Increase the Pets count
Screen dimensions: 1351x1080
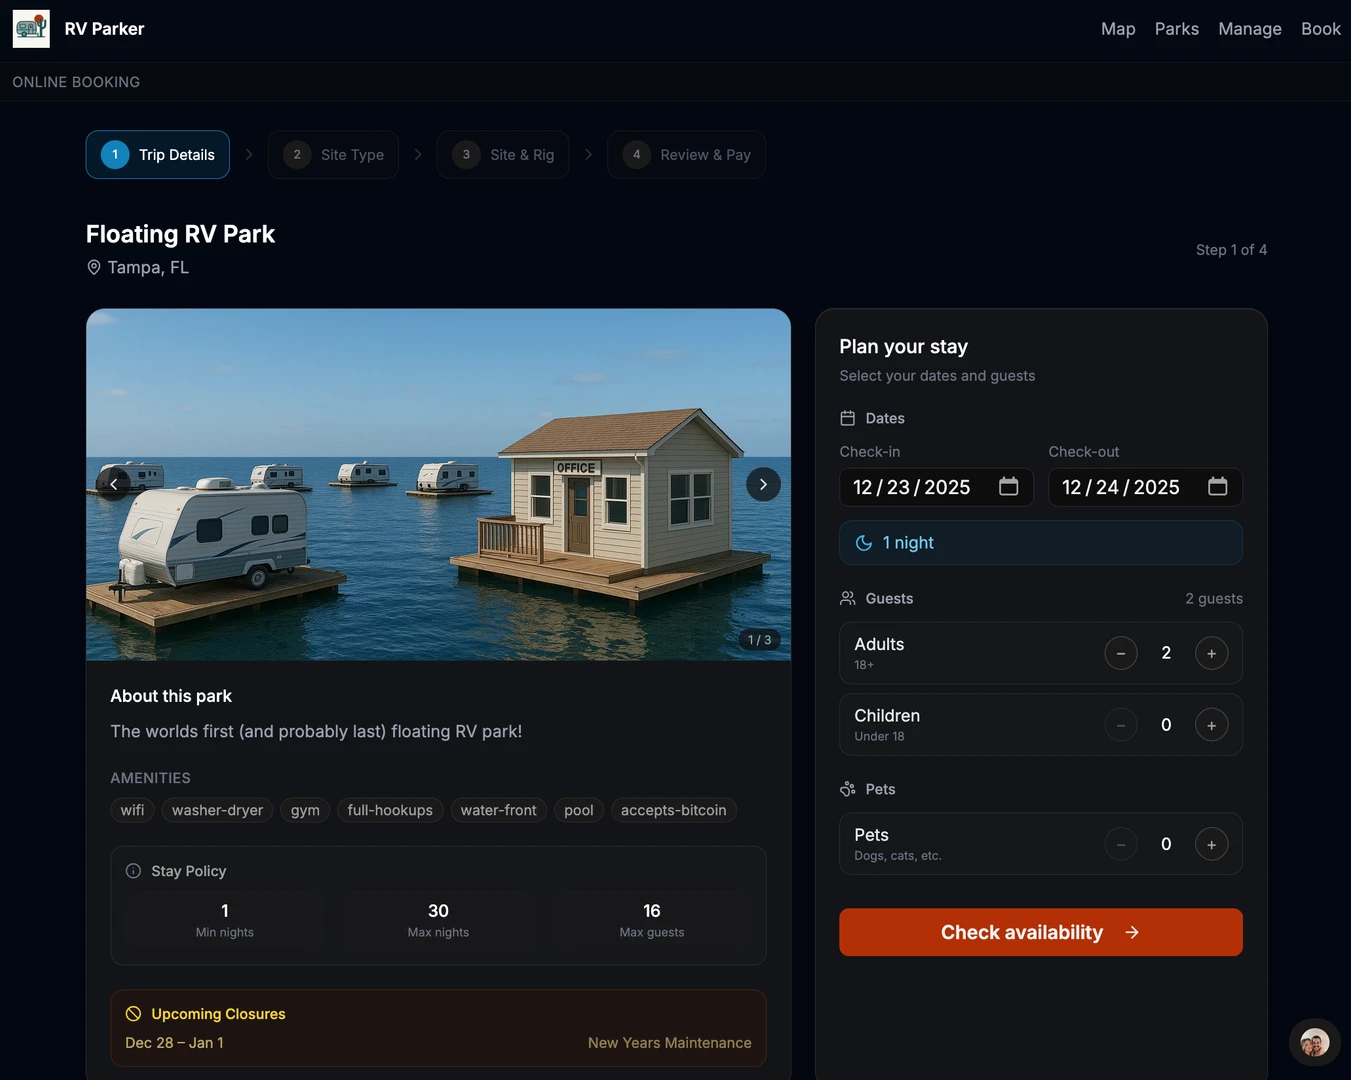pos(1211,845)
